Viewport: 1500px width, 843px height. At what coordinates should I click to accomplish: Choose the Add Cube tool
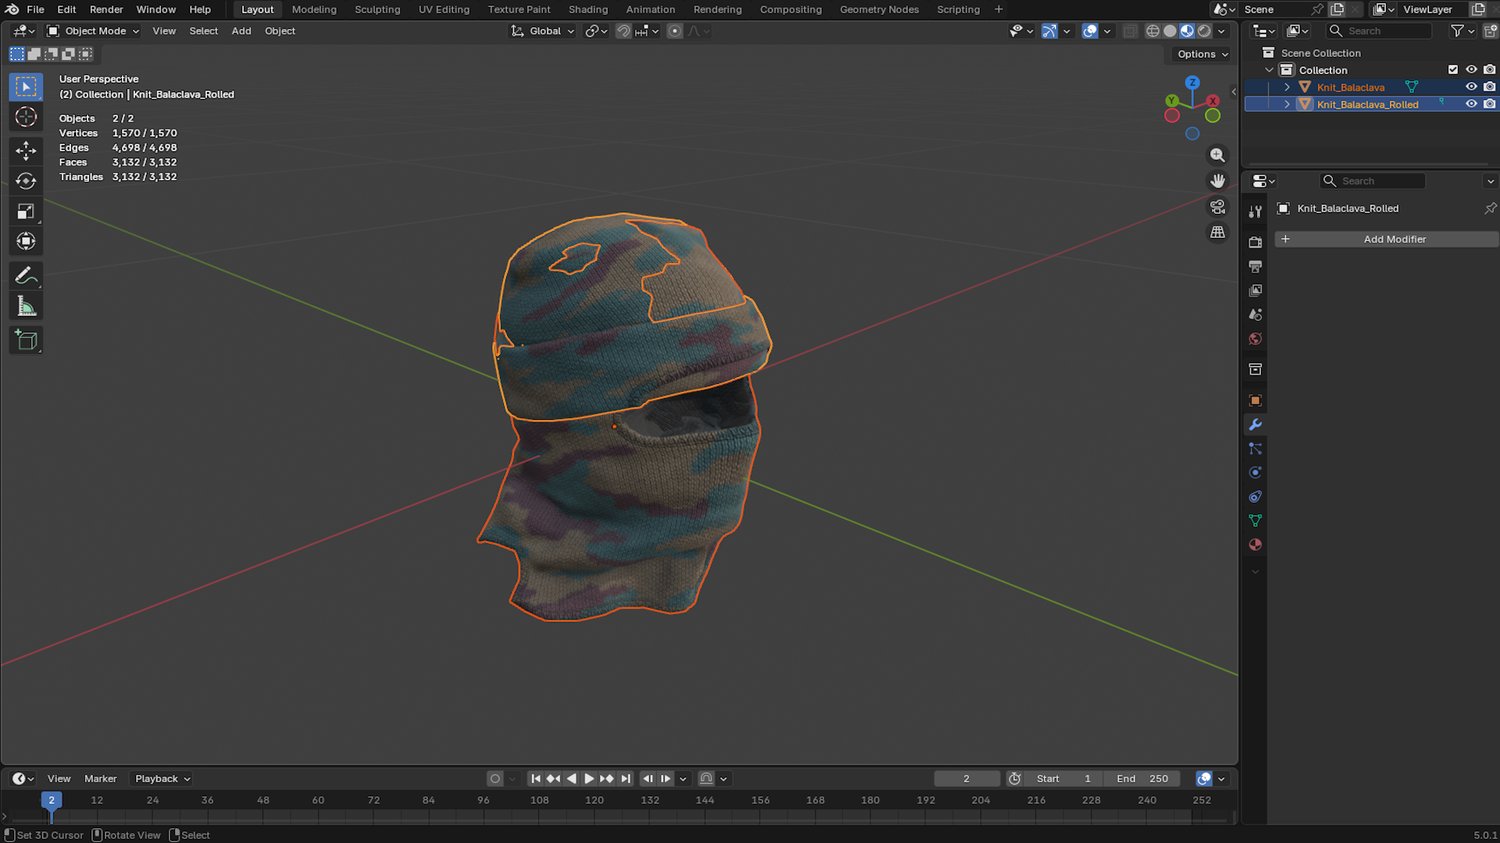26,340
